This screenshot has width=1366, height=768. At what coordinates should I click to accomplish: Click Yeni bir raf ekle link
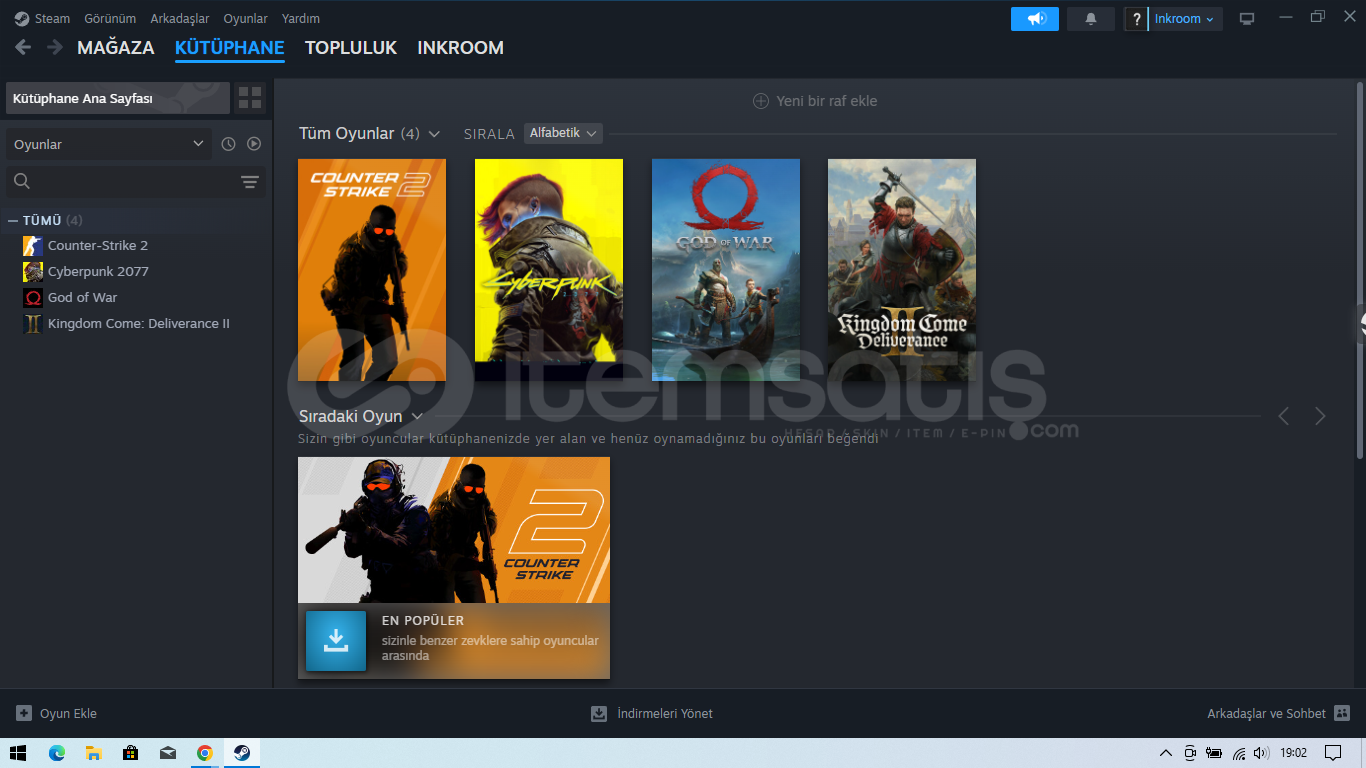827,101
